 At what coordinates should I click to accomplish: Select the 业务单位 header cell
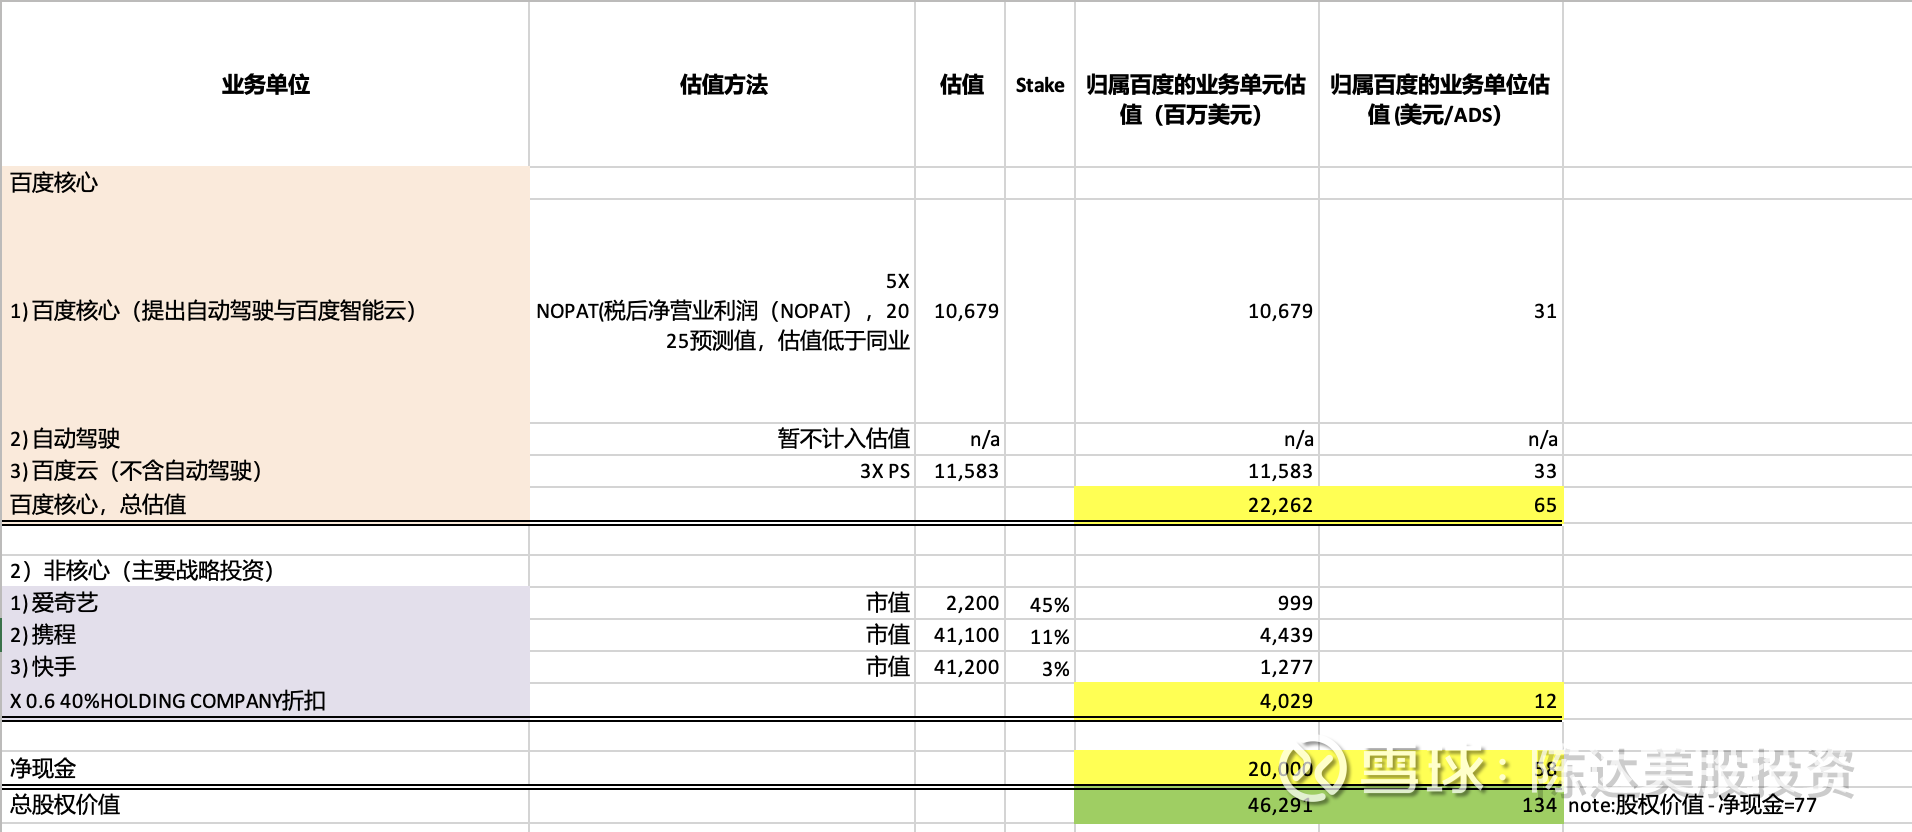pyautogui.click(x=265, y=85)
